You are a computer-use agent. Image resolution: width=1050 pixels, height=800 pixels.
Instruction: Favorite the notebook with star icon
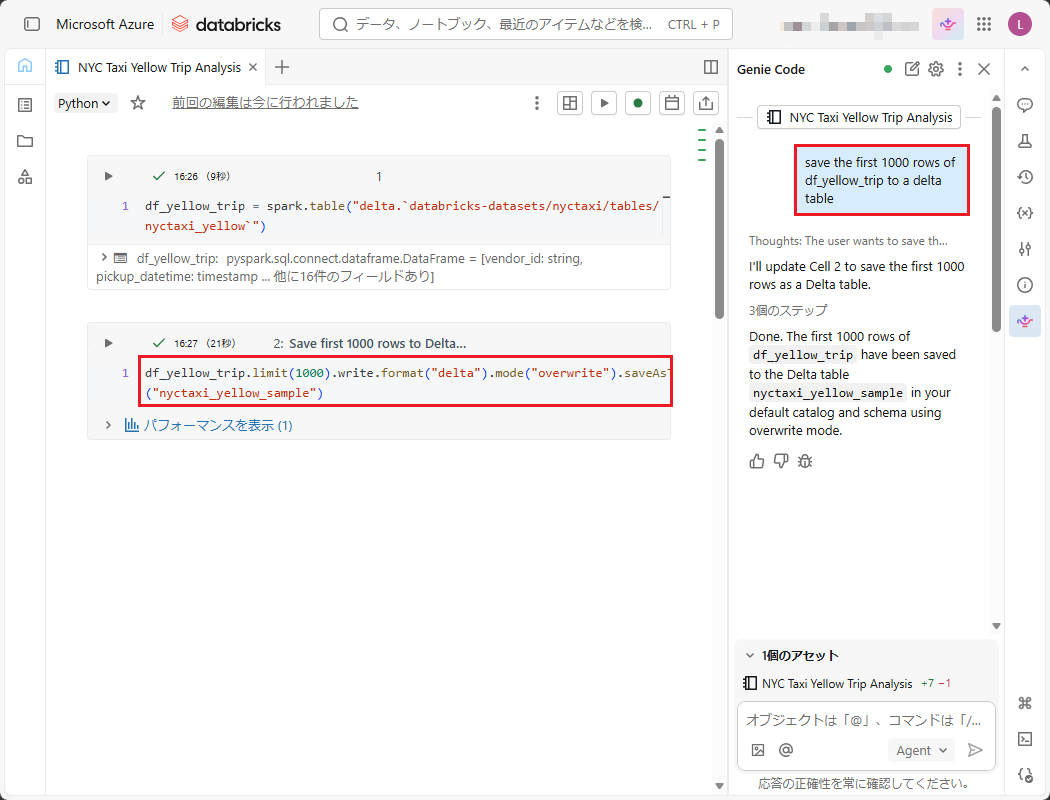(138, 103)
